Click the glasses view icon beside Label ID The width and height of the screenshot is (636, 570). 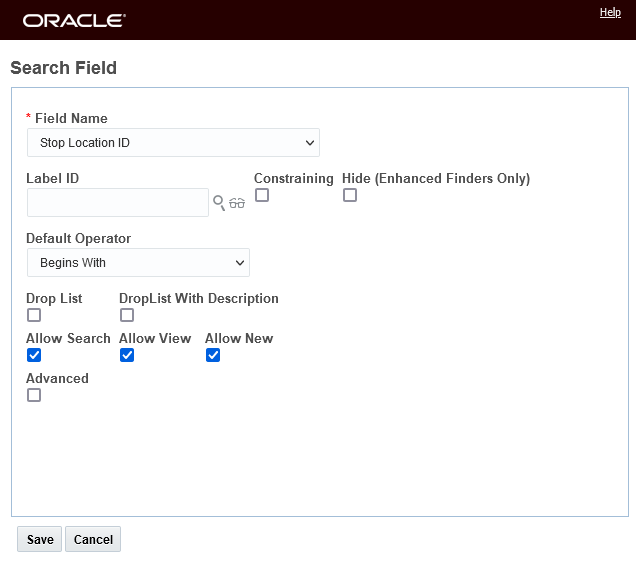coord(237,203)
